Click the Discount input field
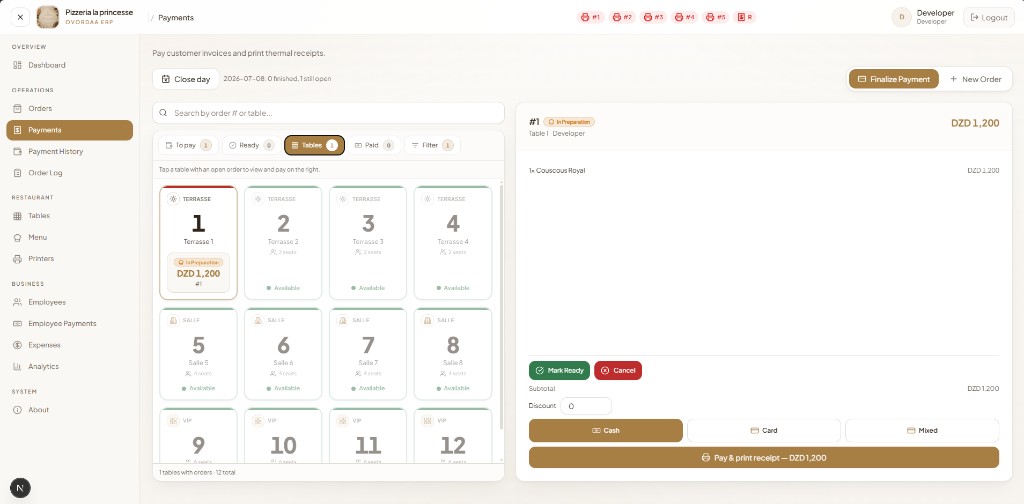This screenshot has height=504, width=1024. [x=586, y=406]
